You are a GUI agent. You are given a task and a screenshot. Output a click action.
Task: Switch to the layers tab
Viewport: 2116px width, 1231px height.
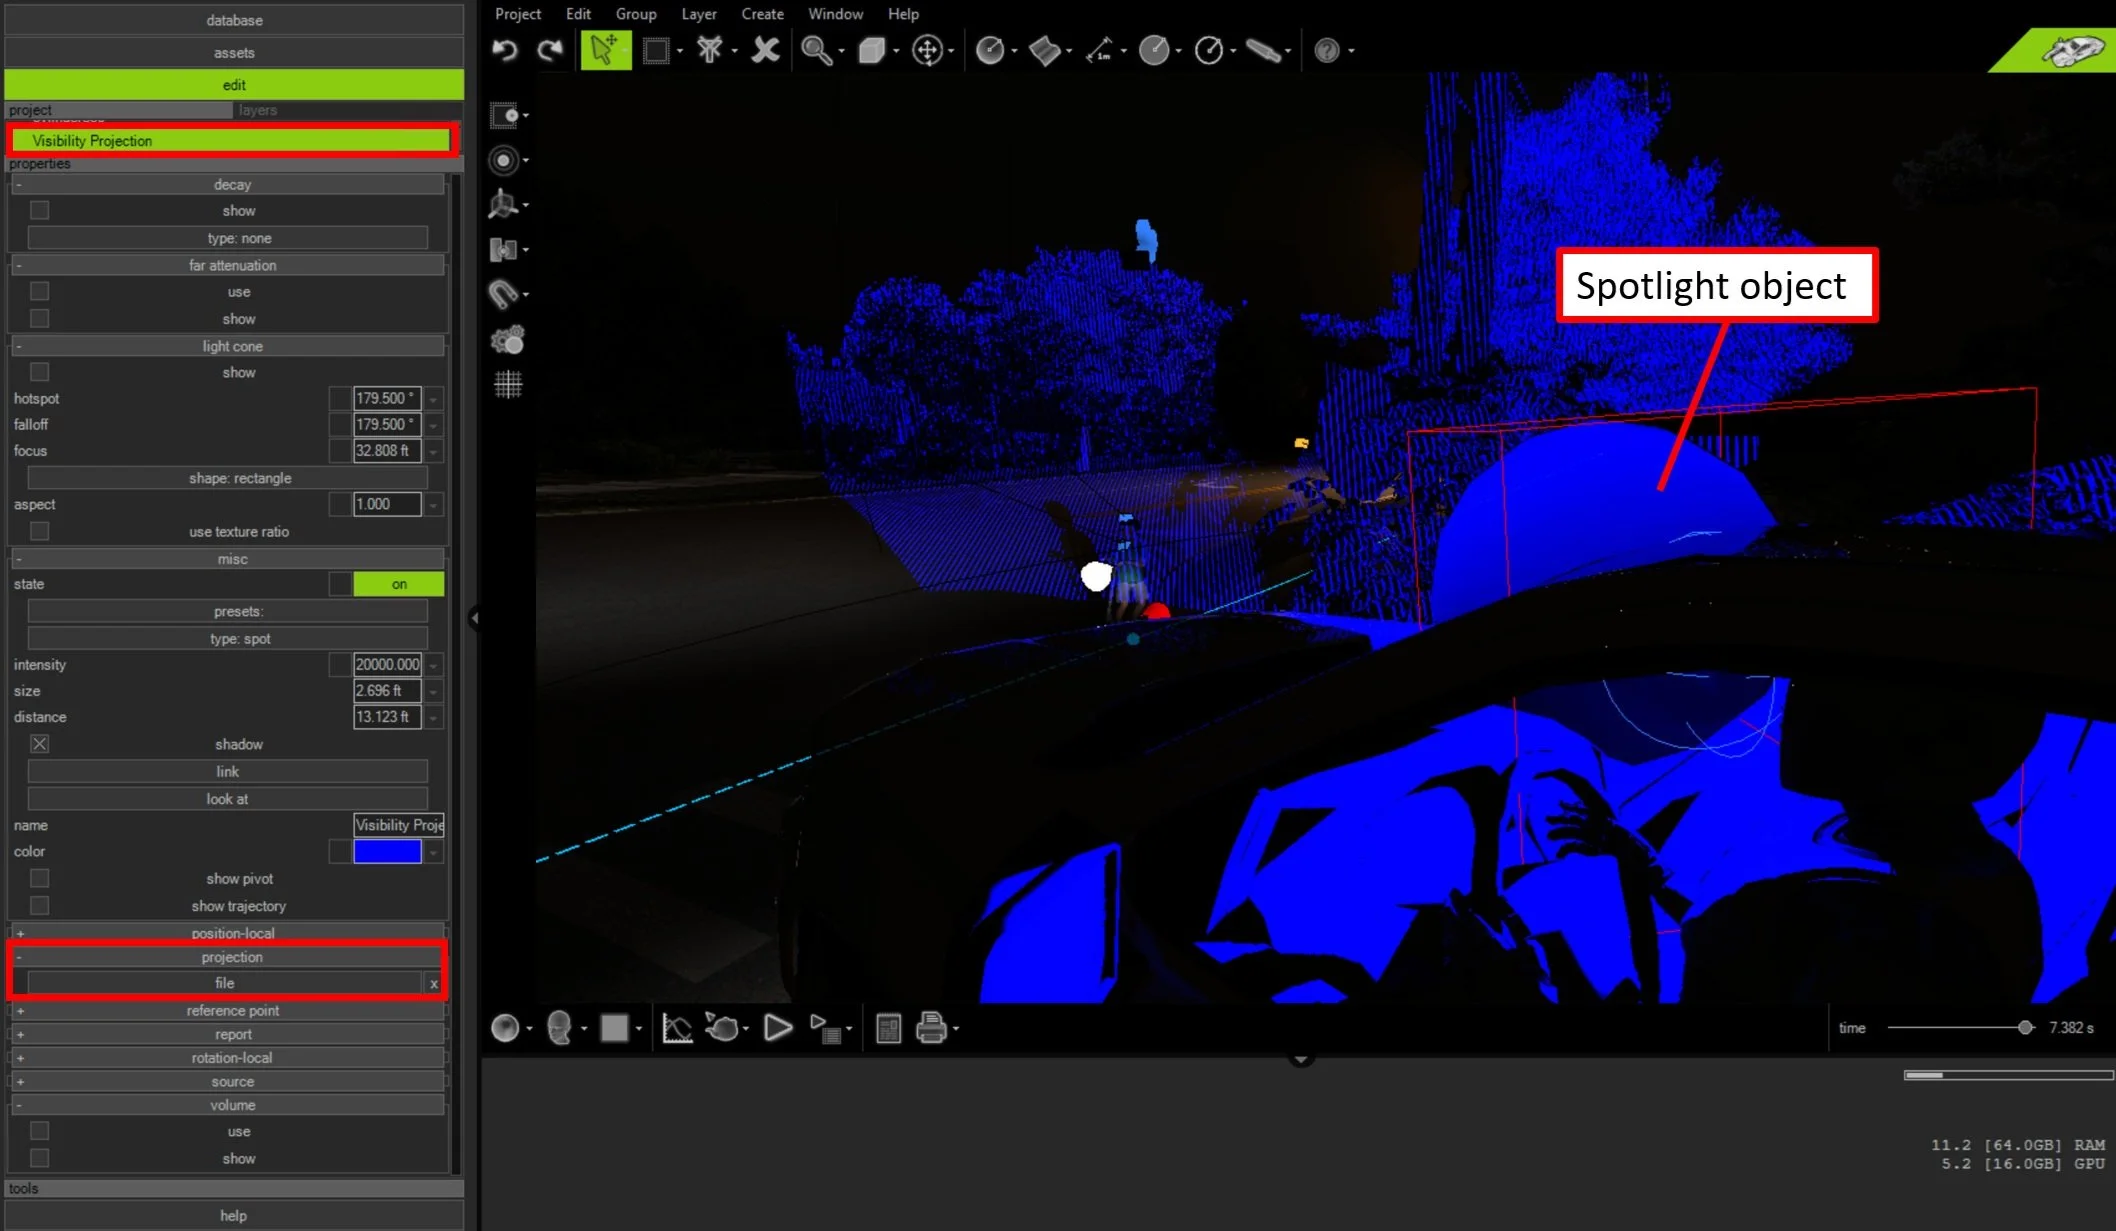(258, 110)
